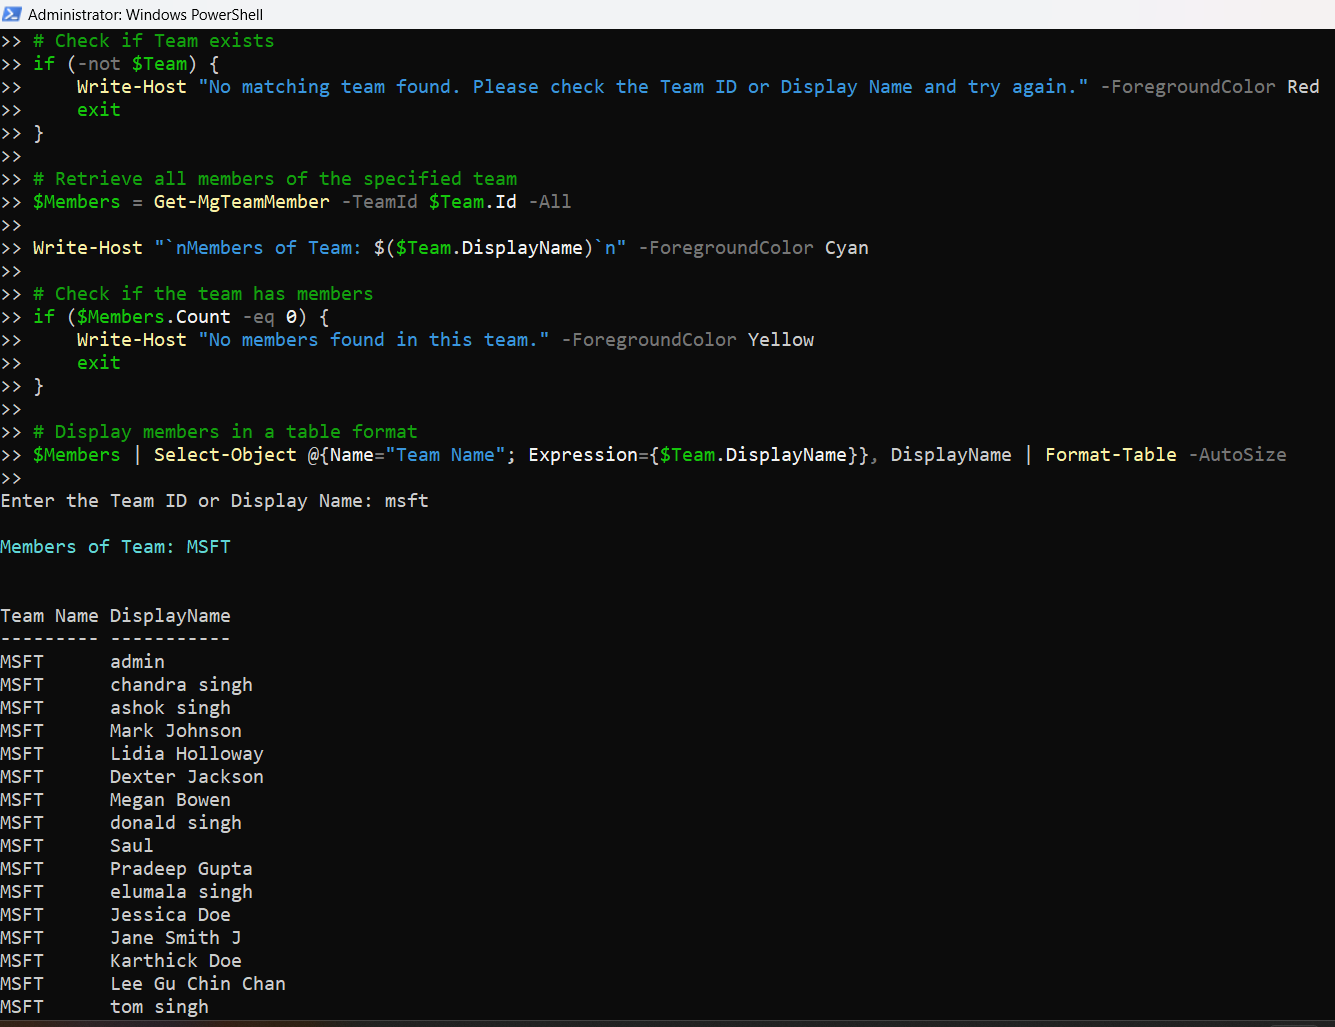Click Karthick Doe in the output table
1335x1027 pixels.
(175, 961)
